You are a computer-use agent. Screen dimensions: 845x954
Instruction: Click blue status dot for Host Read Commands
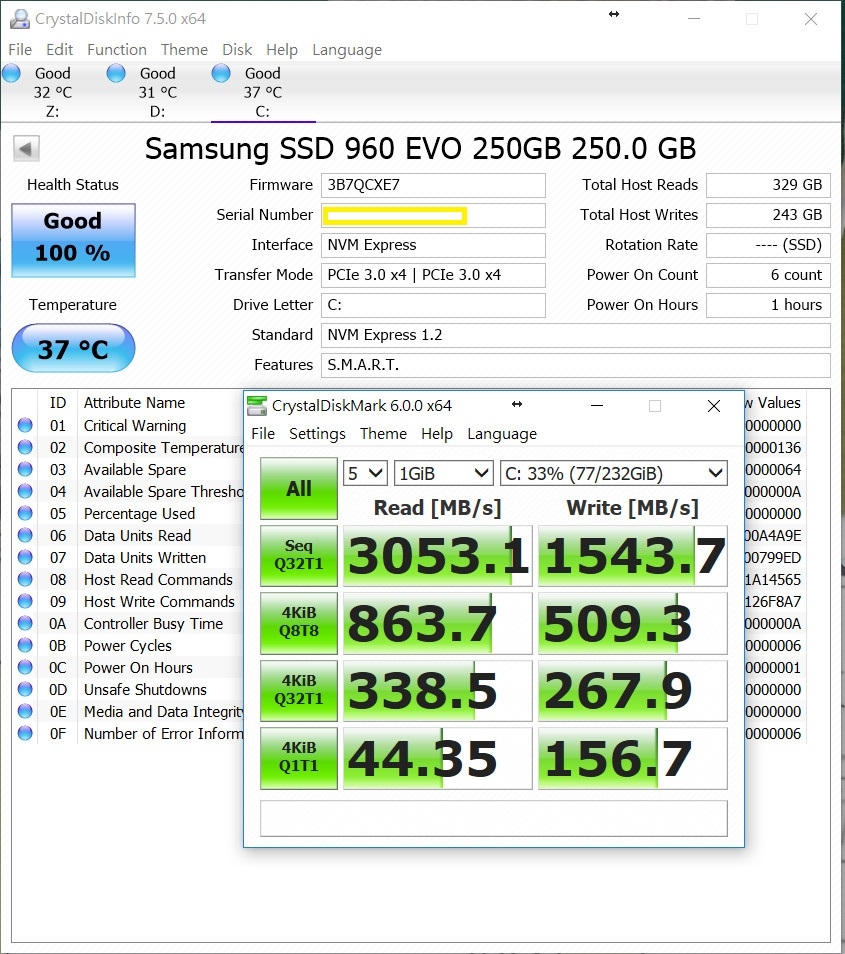(25, 579)
